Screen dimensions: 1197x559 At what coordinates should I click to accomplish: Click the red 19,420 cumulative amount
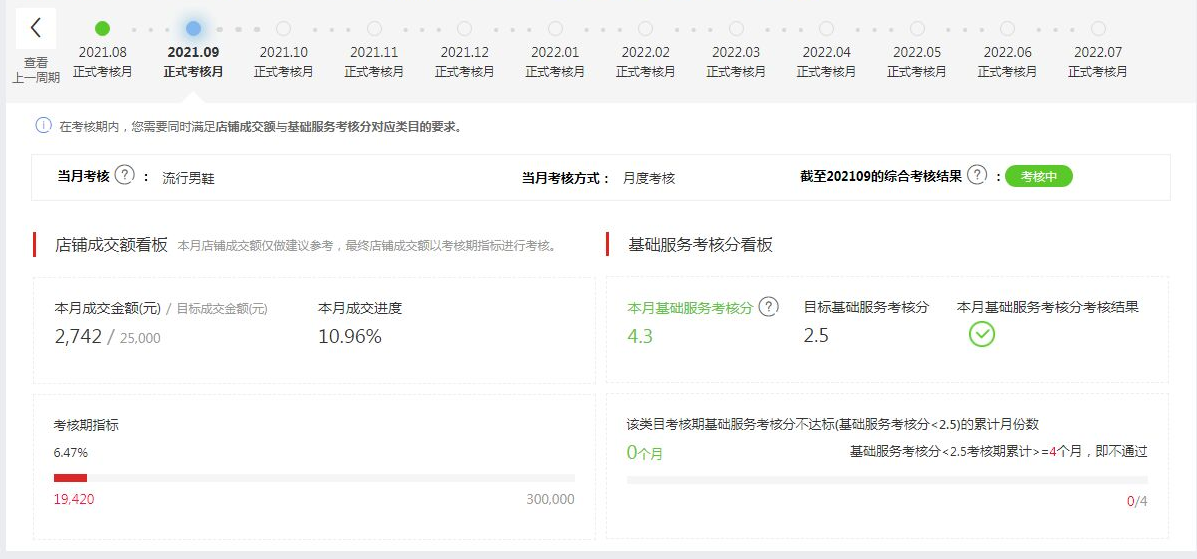[74, 499]
